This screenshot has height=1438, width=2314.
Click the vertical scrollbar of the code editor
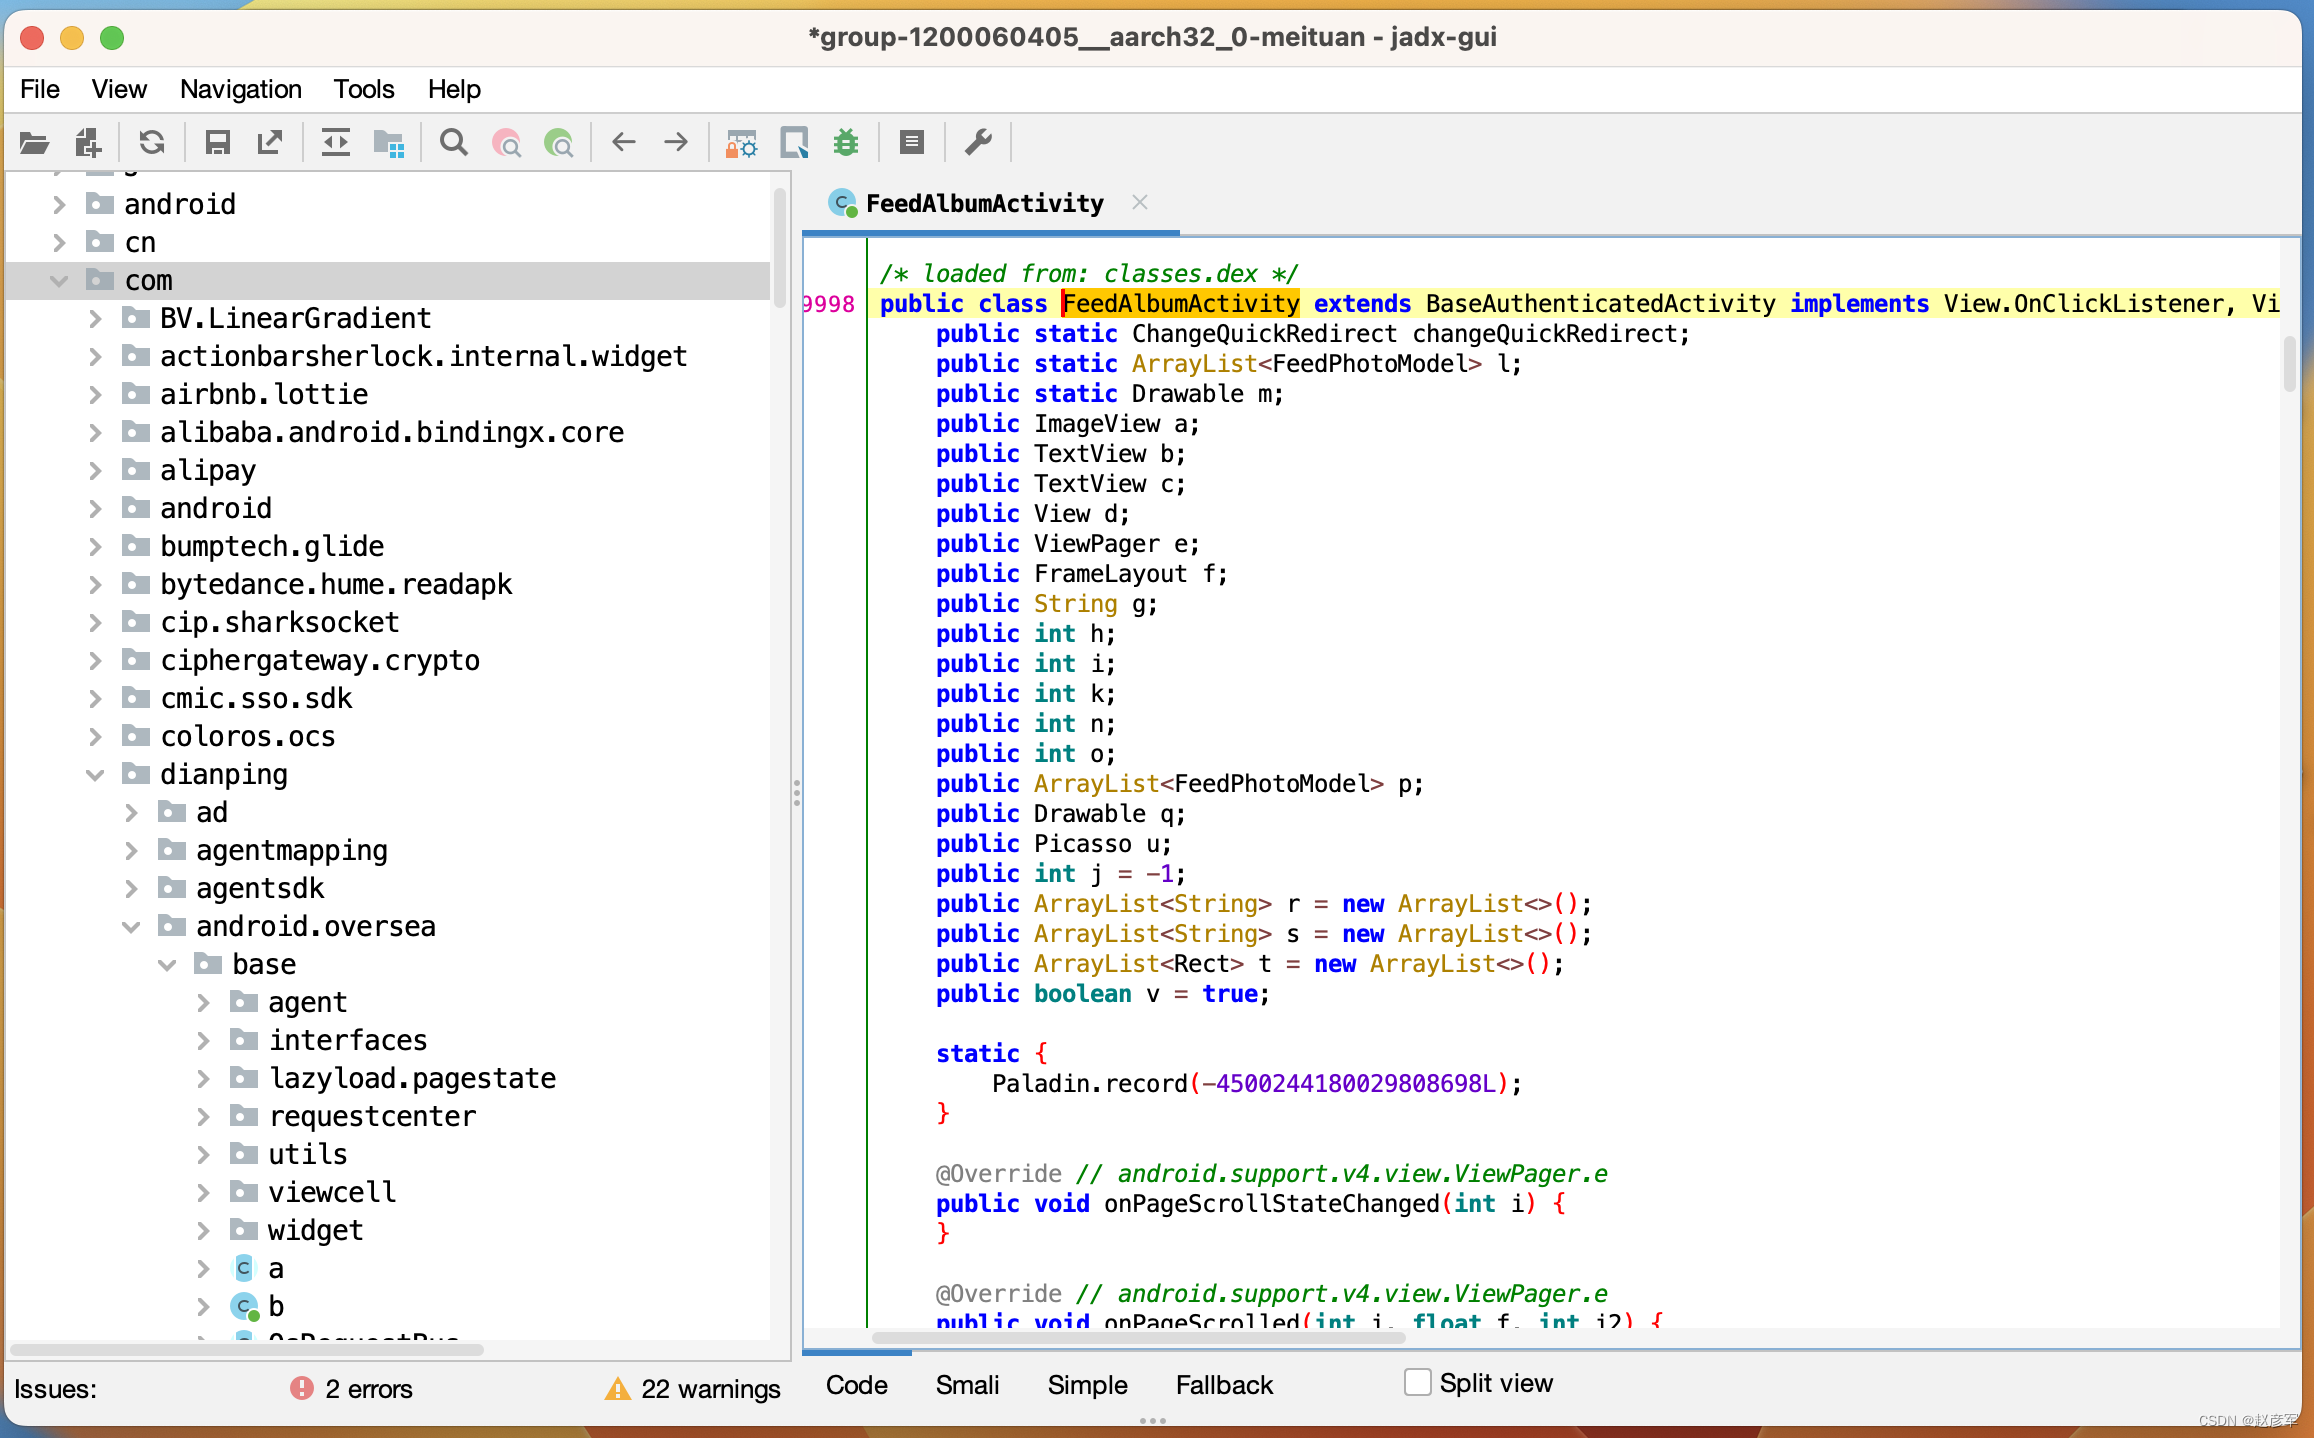2290,364
